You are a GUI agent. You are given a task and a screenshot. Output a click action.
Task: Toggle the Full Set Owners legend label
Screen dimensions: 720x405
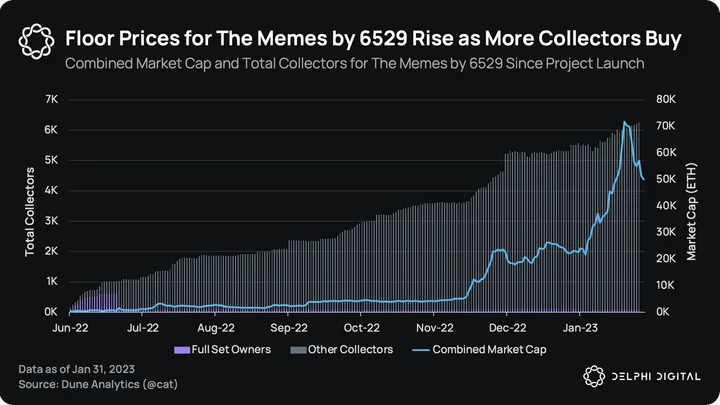pos(231,349)
